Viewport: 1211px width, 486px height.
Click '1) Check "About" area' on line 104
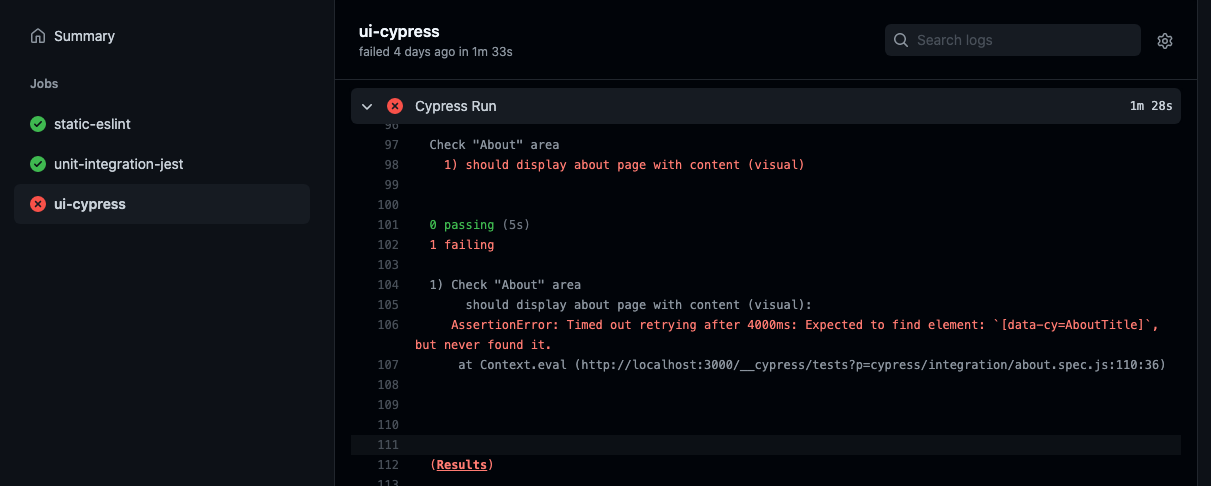[x=505, y=285]
